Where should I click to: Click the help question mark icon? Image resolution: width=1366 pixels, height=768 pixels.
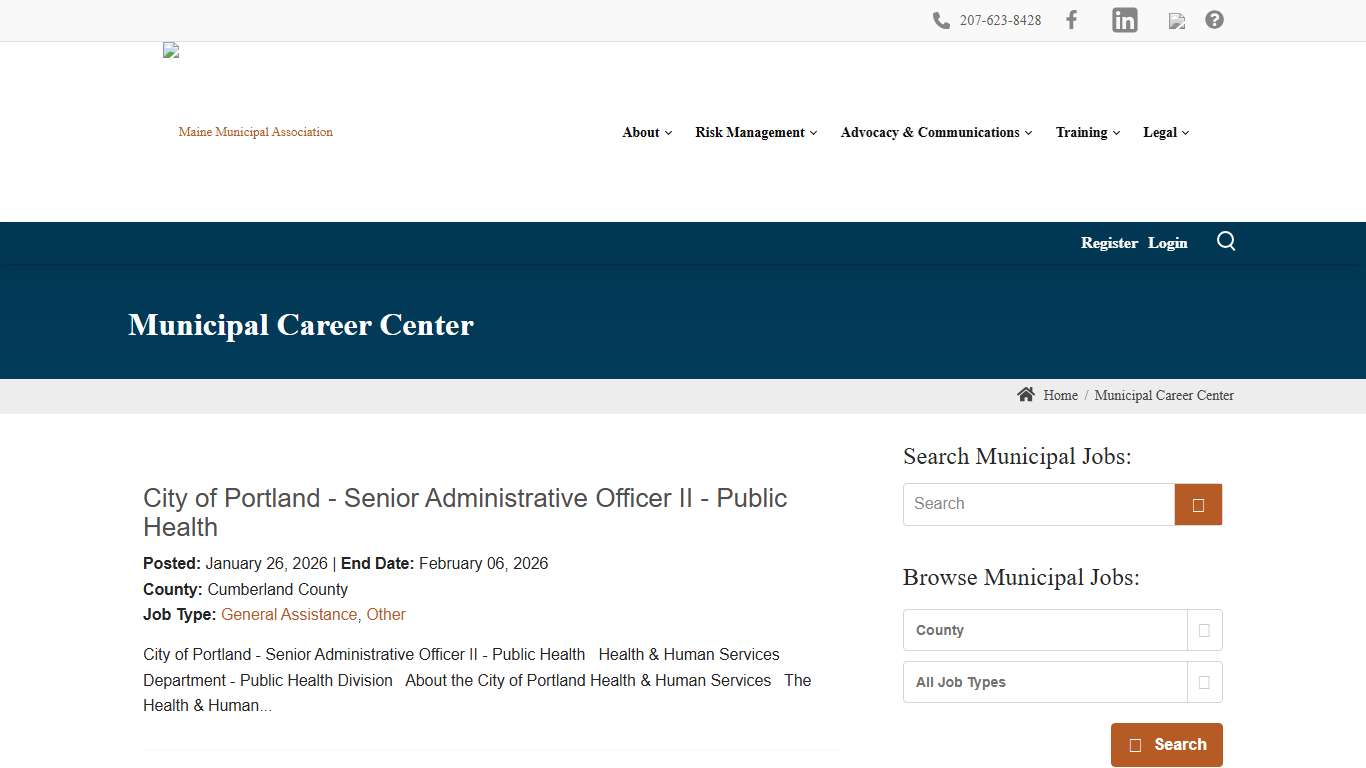click(x=1214, y=20)
